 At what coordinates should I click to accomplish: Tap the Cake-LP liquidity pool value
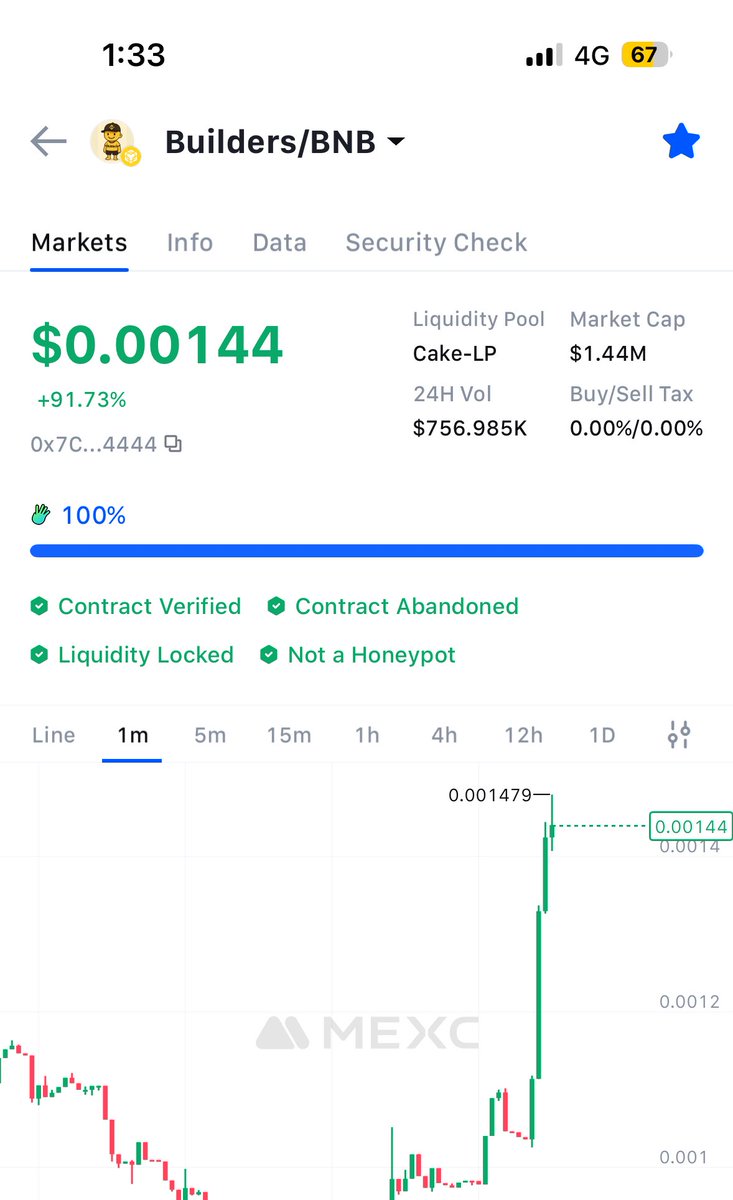point(455,353)
